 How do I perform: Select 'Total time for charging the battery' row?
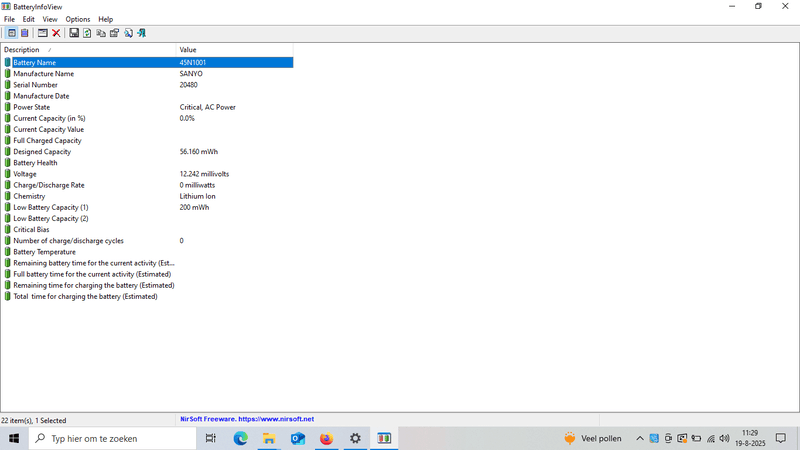[x=147, y=296]
